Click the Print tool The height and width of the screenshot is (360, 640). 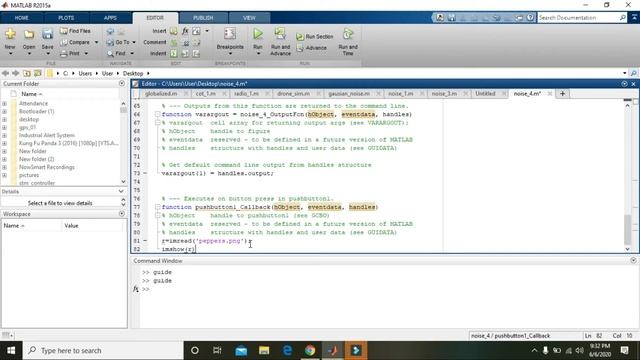coord(70,53)
